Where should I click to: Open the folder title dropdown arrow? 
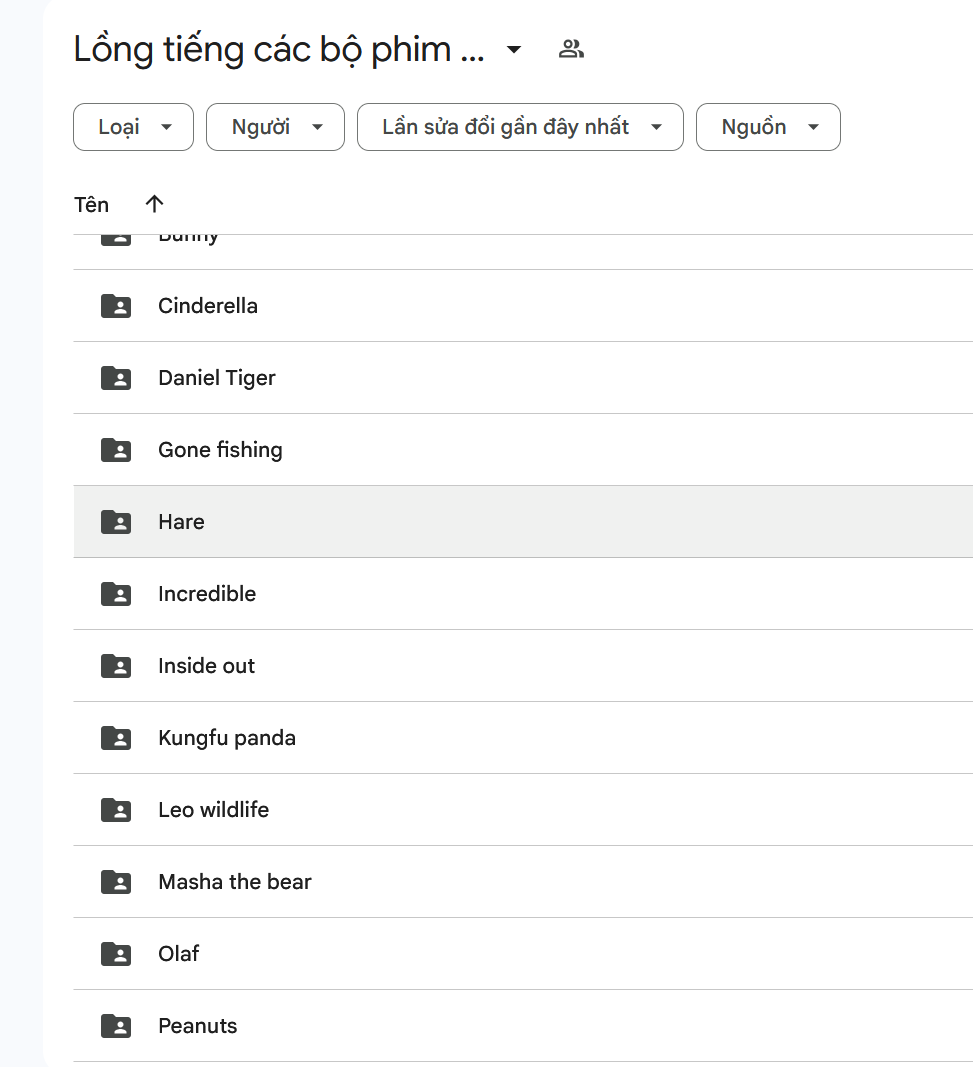[514, 49]
